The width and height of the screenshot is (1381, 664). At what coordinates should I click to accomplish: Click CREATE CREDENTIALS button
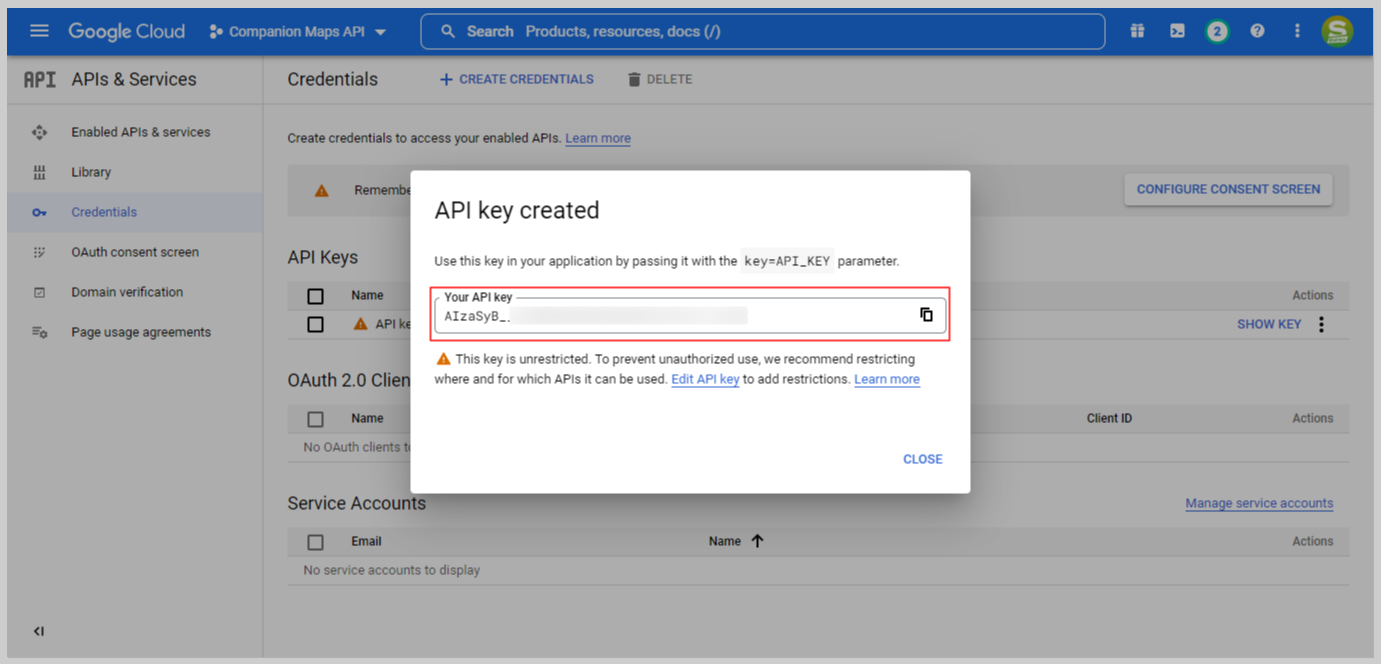[517, 79]
